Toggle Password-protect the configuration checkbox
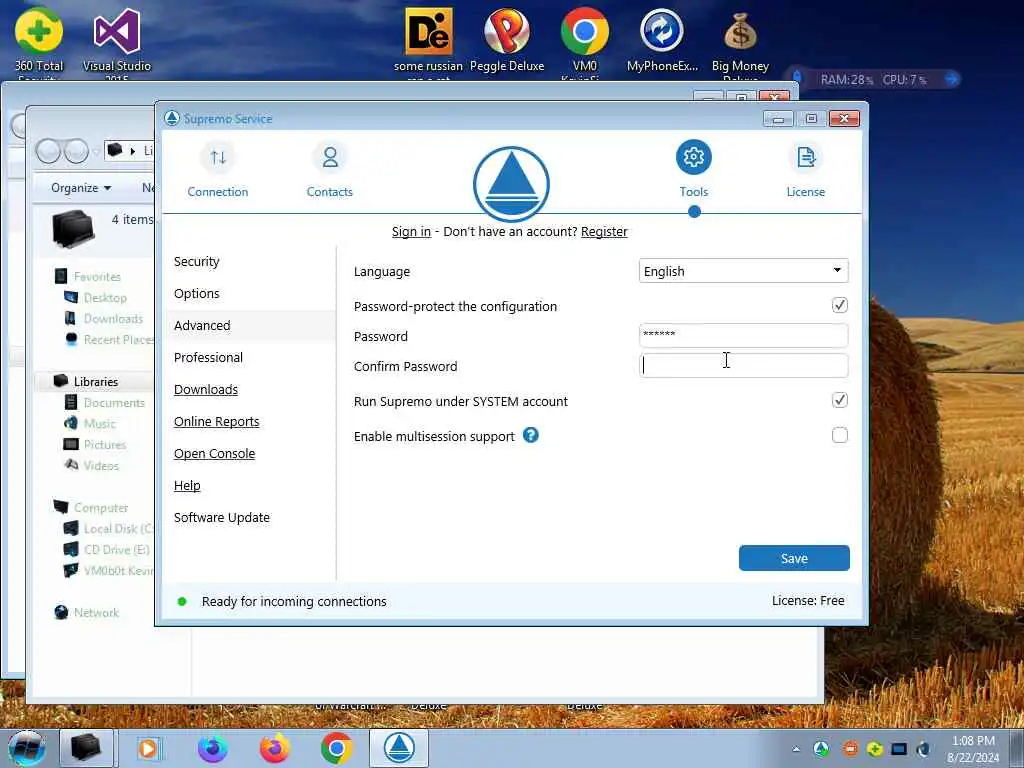 tap(840, 305)
